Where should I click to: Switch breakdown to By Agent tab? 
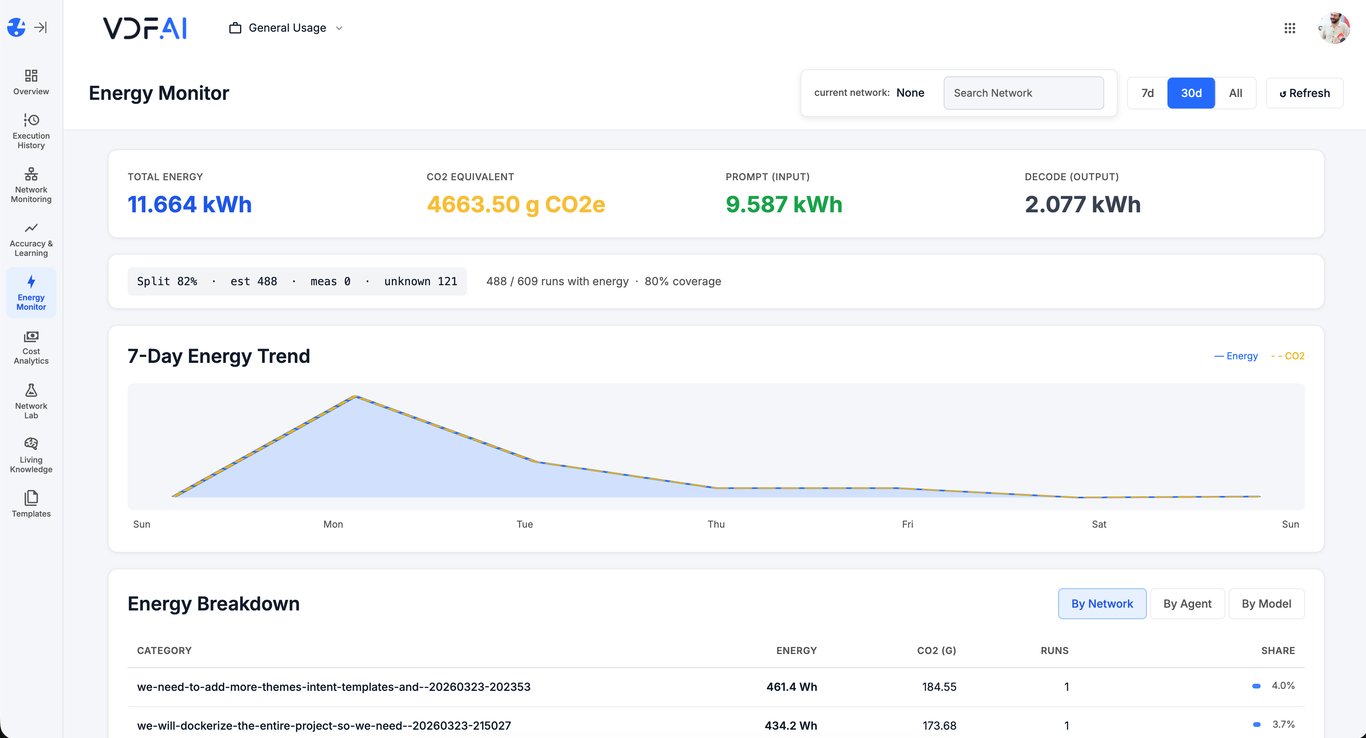[x=1187, y=604]
